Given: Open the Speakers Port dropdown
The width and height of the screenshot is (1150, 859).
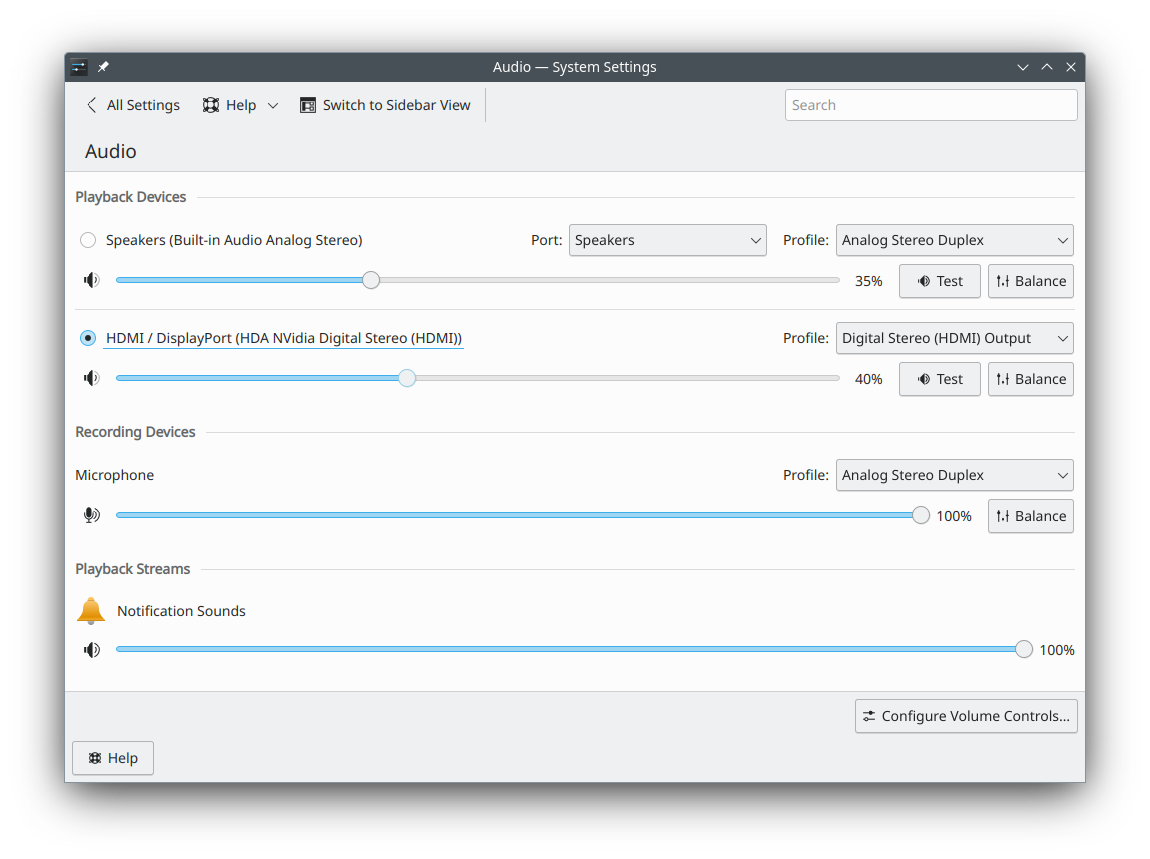Looking at the screenshot, I should tap(667, 240).
